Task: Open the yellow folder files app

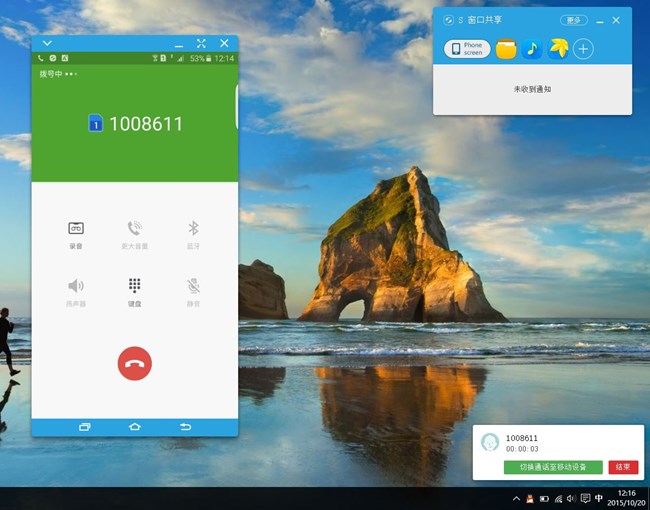Action: (x=506, y=49)
